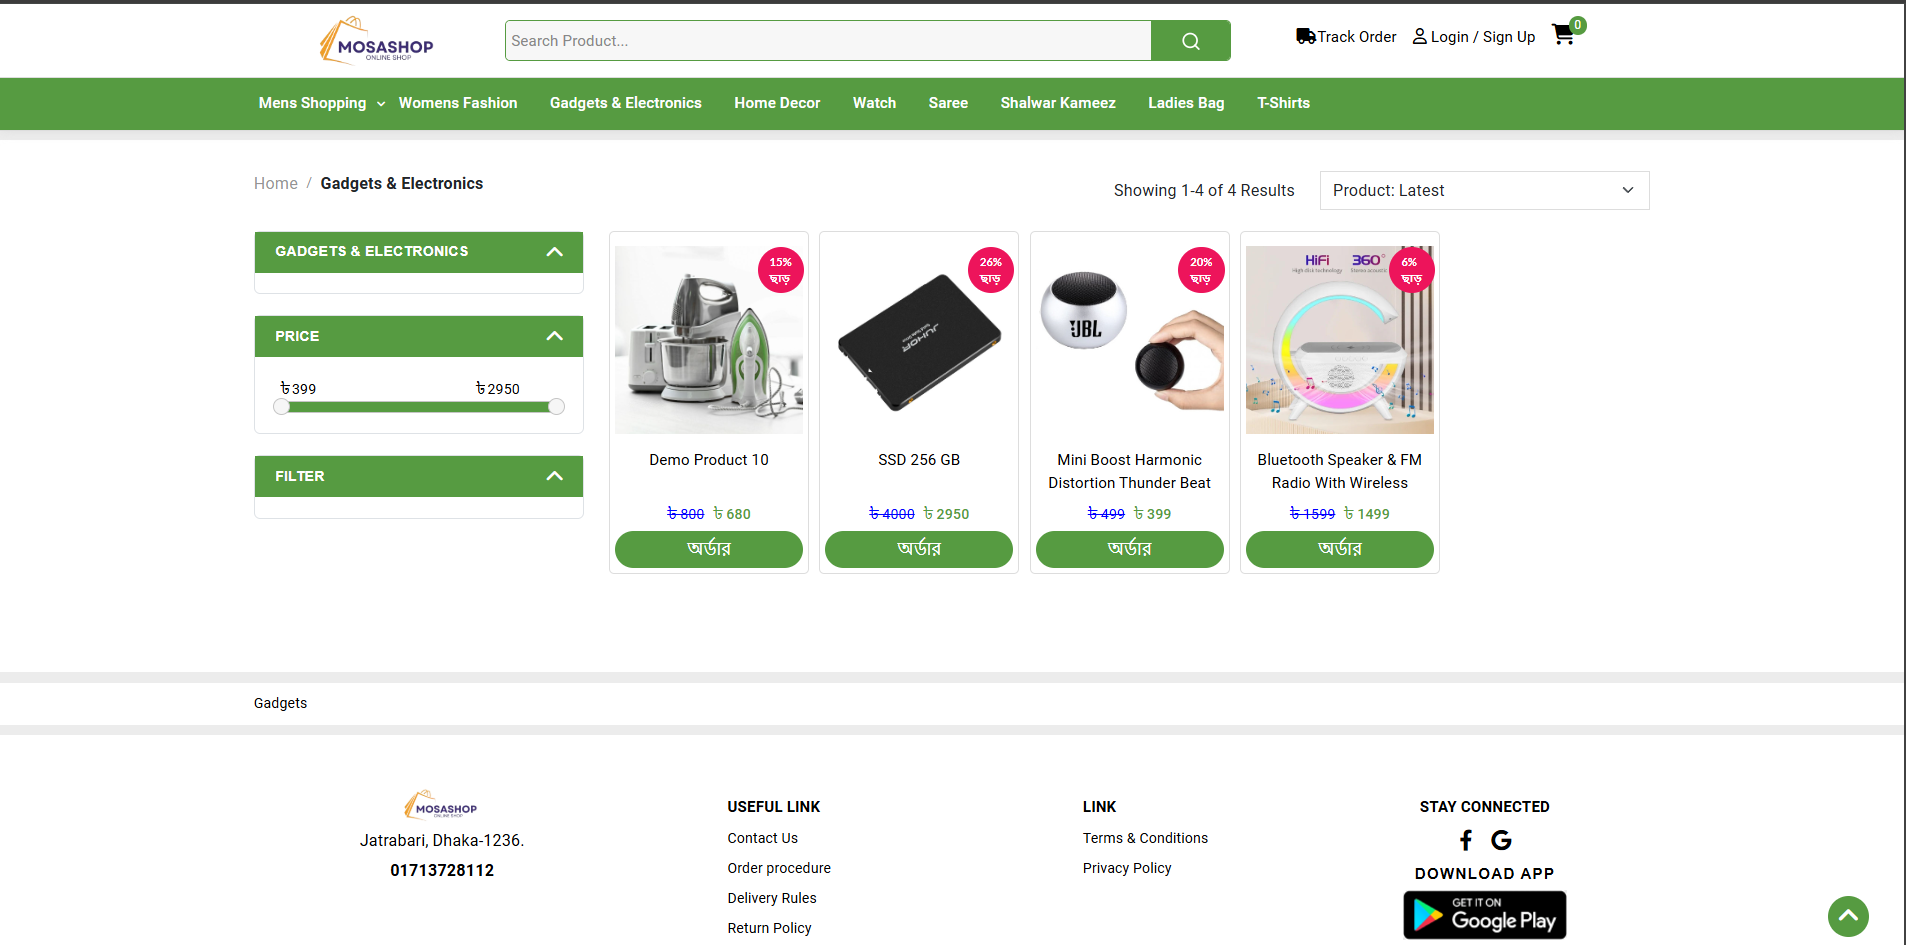Click the maximum price slider handle
1906x945 pixels.
(x=556, y=407)
